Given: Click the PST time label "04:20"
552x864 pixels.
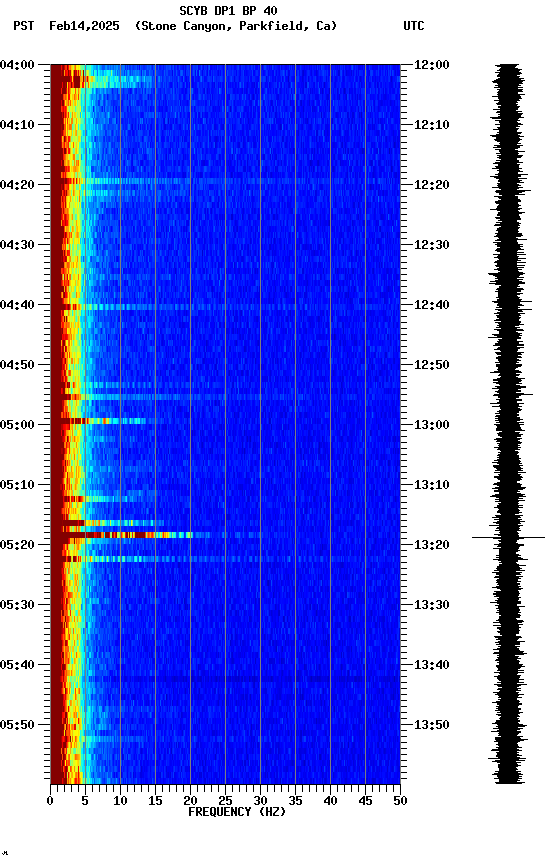Looking at the screenshot, I should [x=17, y=185].
